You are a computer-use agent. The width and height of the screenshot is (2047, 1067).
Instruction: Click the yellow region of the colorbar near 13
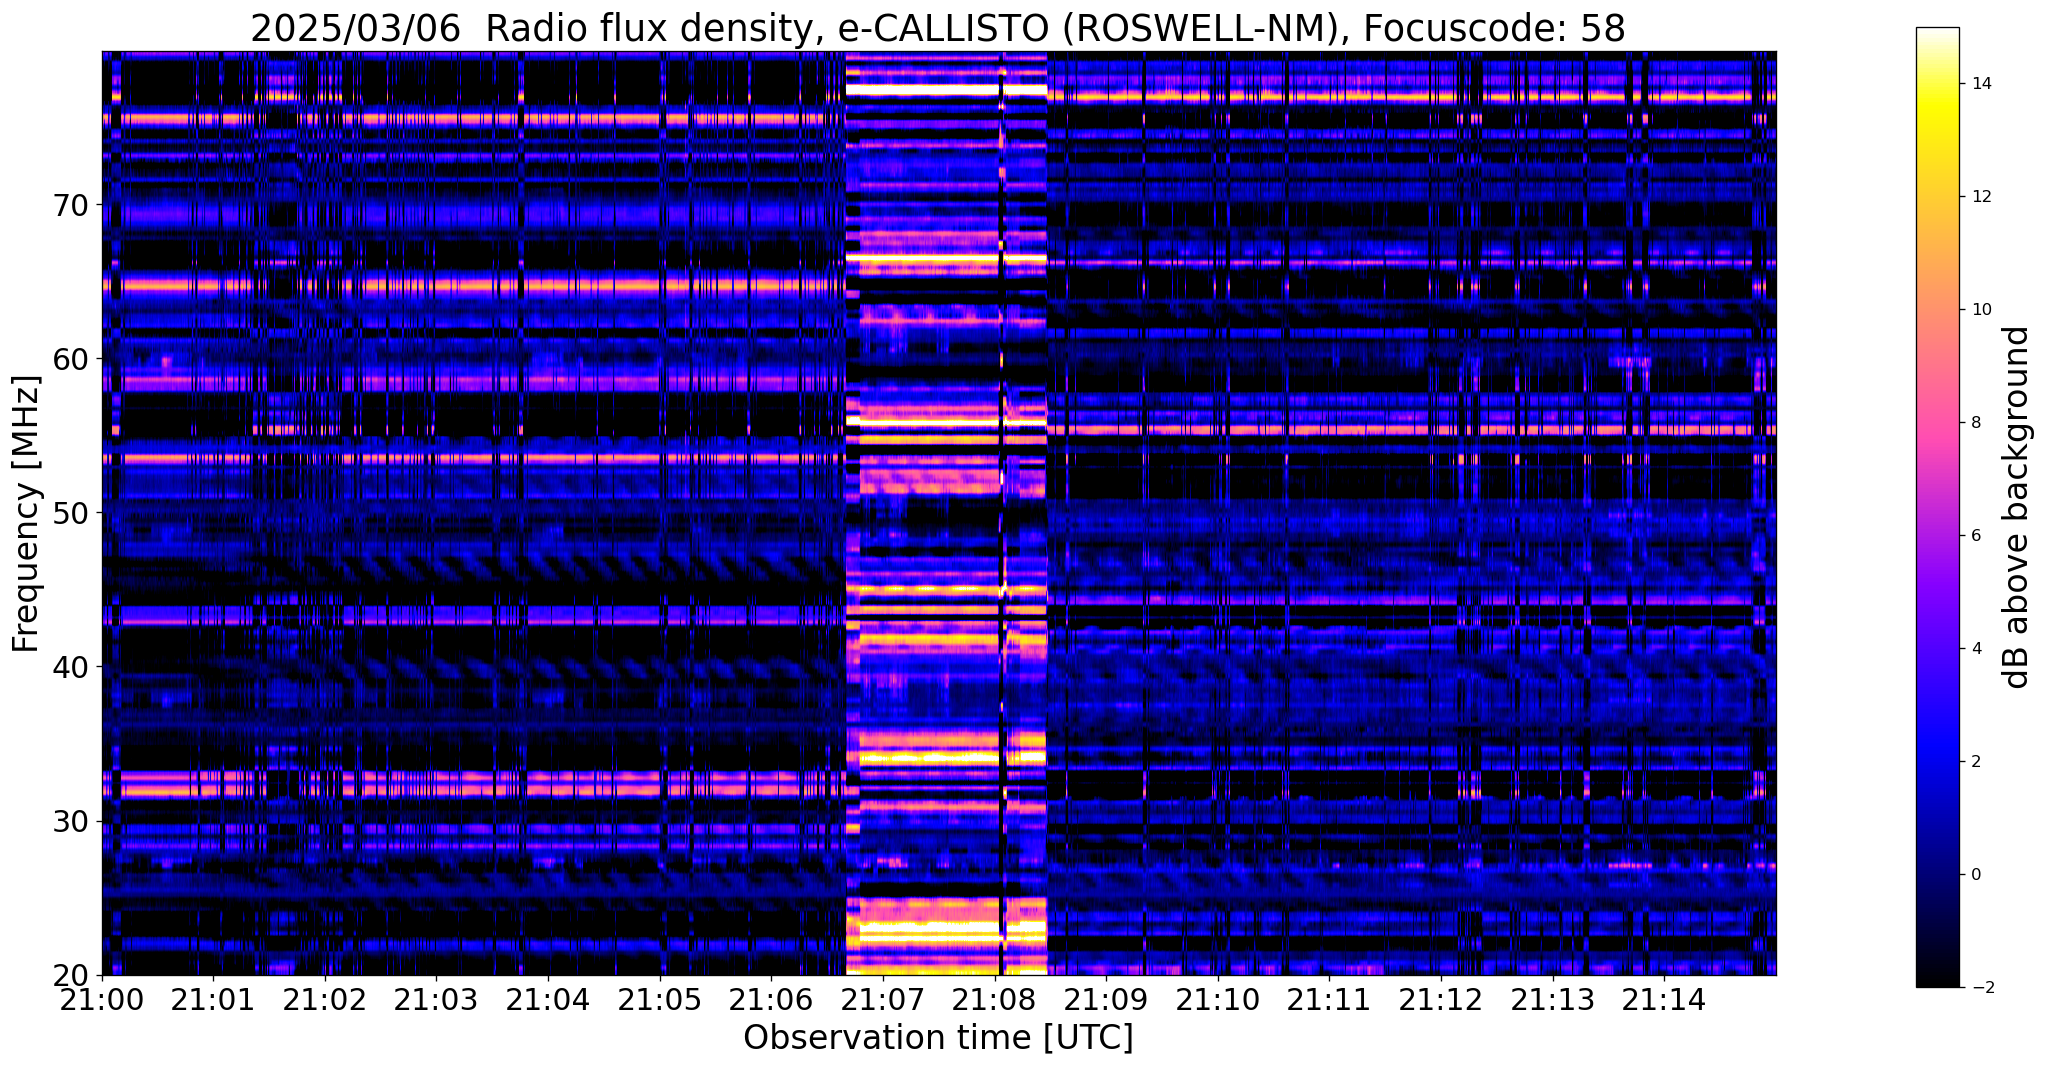pos(1937,140)
